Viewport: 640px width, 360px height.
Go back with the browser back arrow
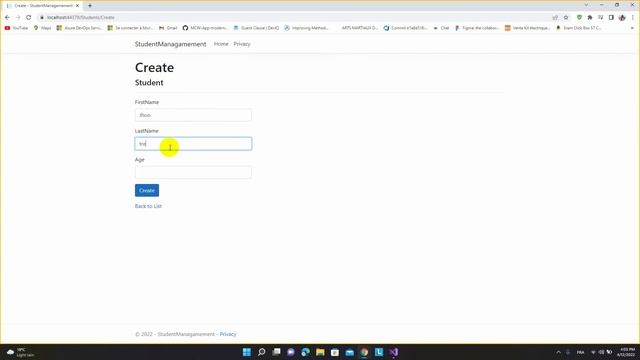click(x=7, y=18)
